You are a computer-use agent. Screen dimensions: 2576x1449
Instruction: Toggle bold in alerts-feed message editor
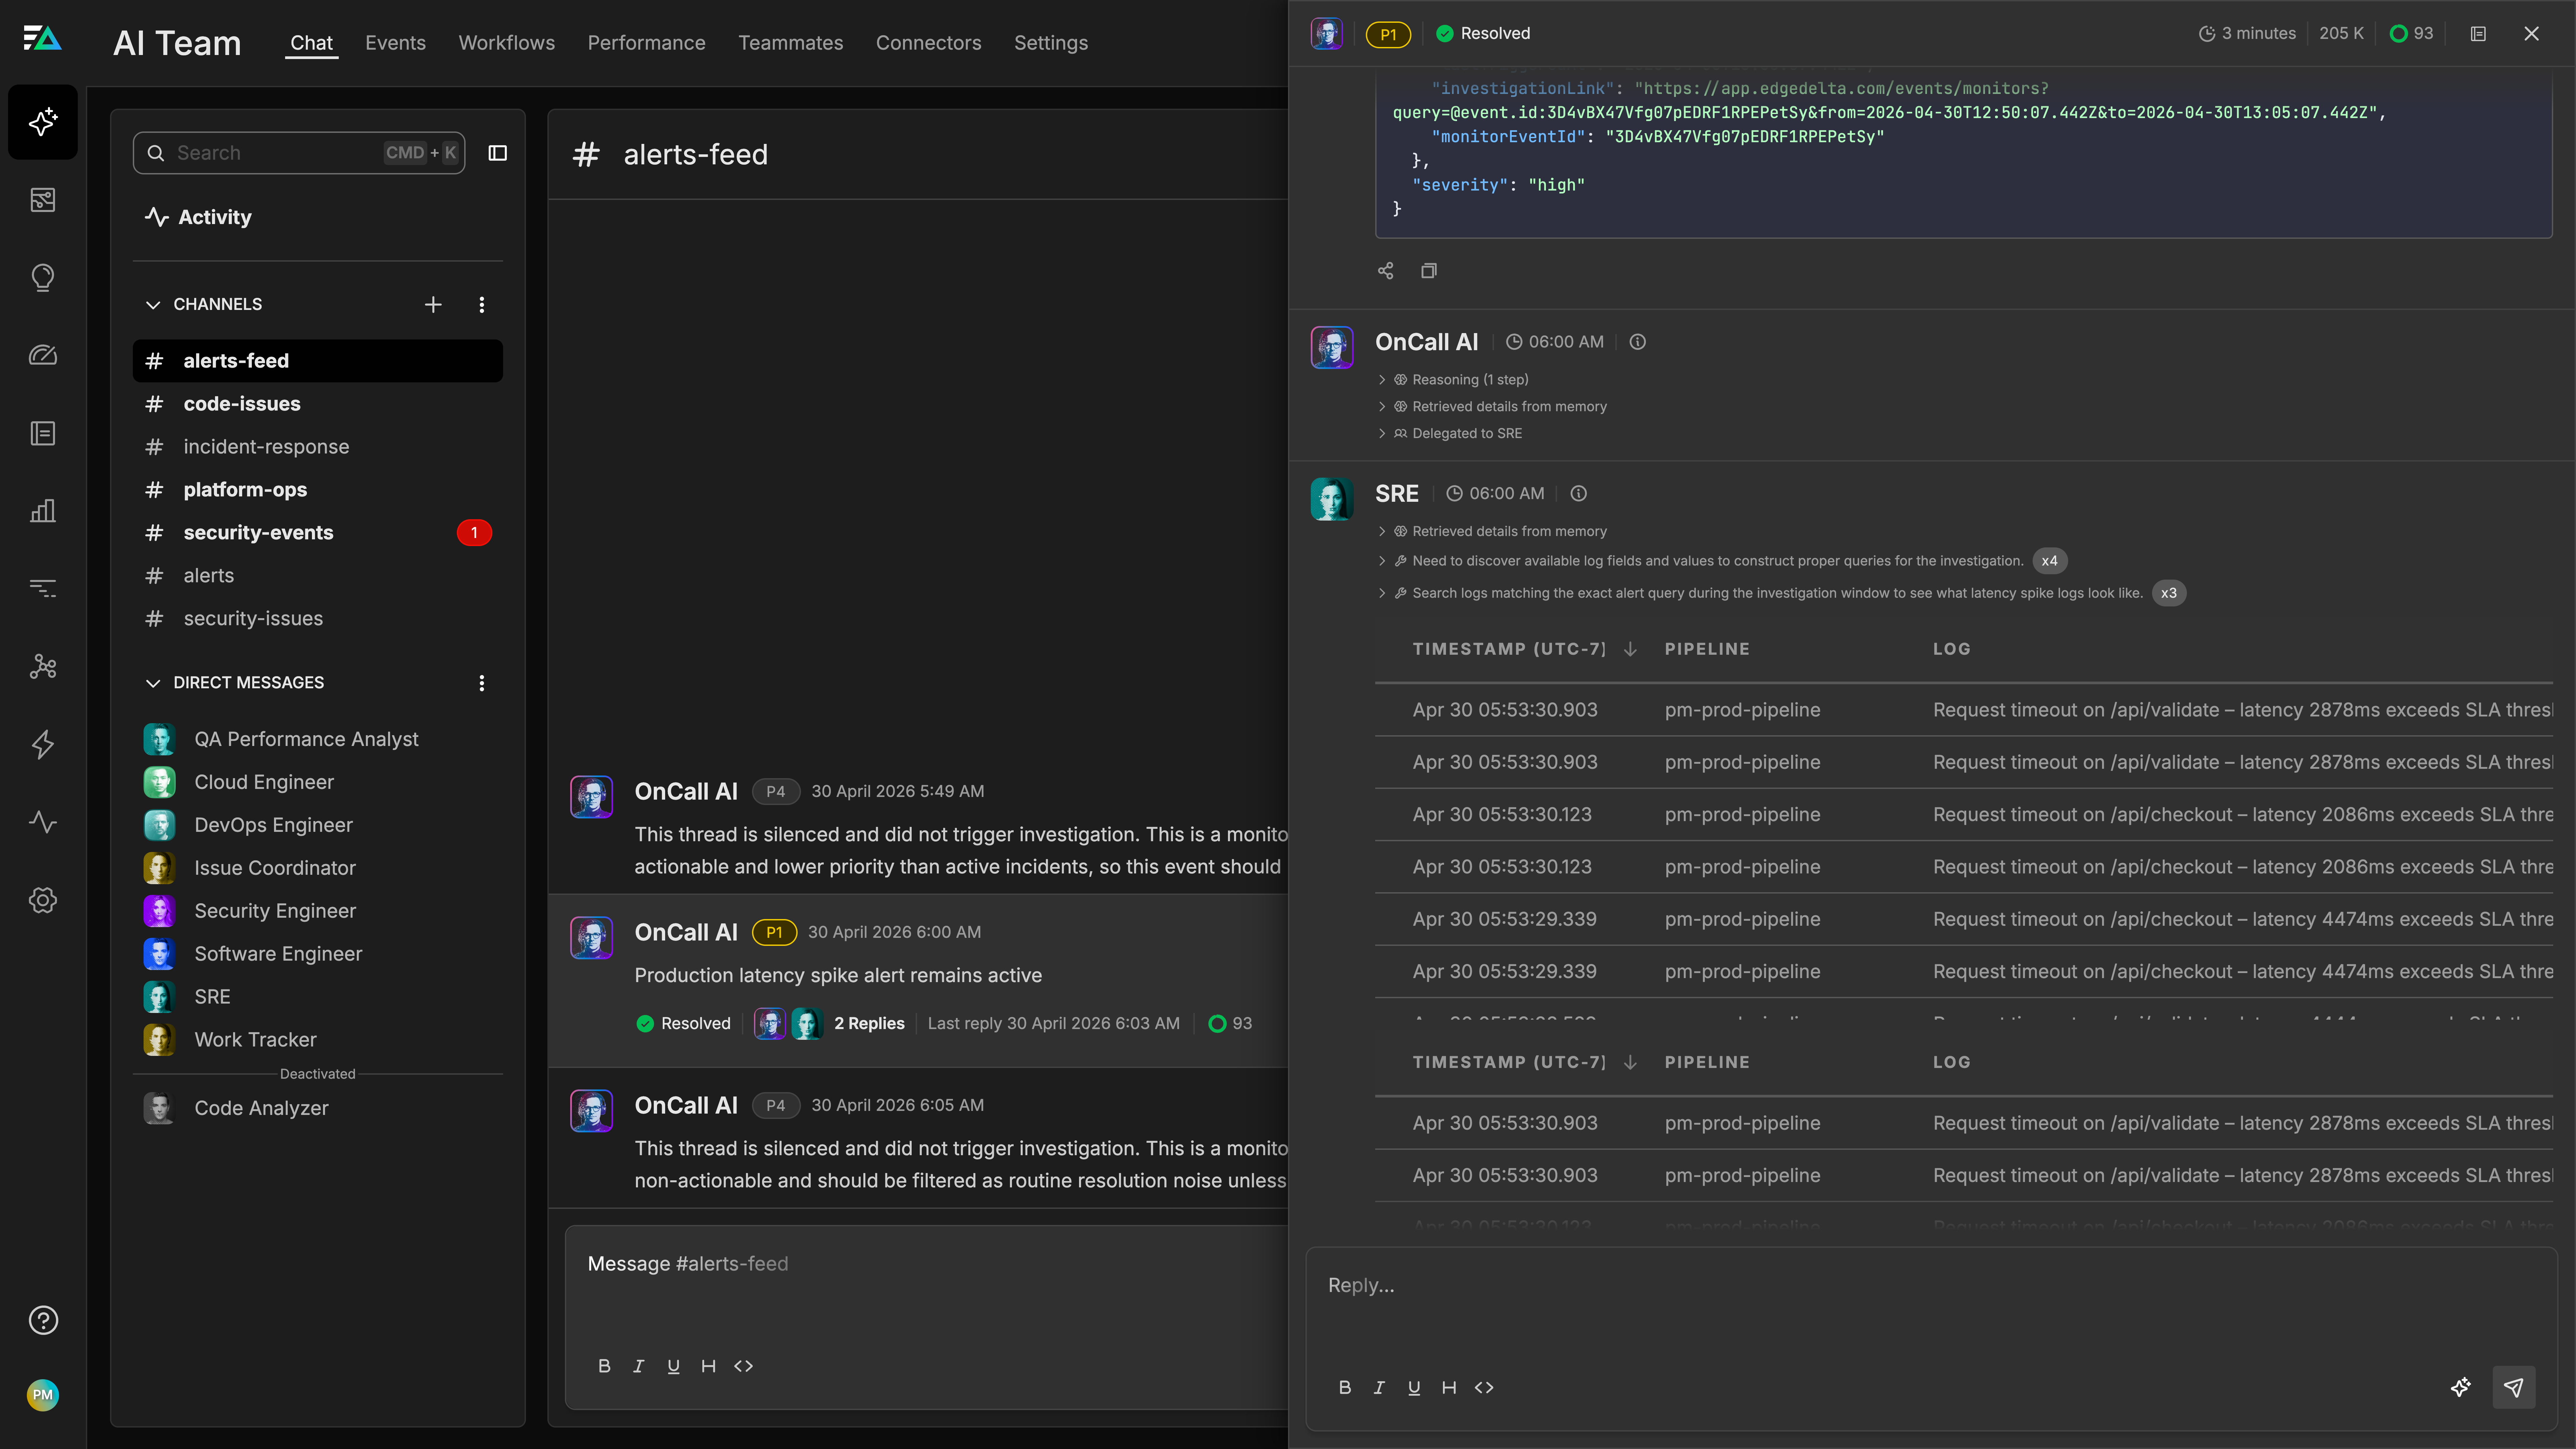point(604,1366)
